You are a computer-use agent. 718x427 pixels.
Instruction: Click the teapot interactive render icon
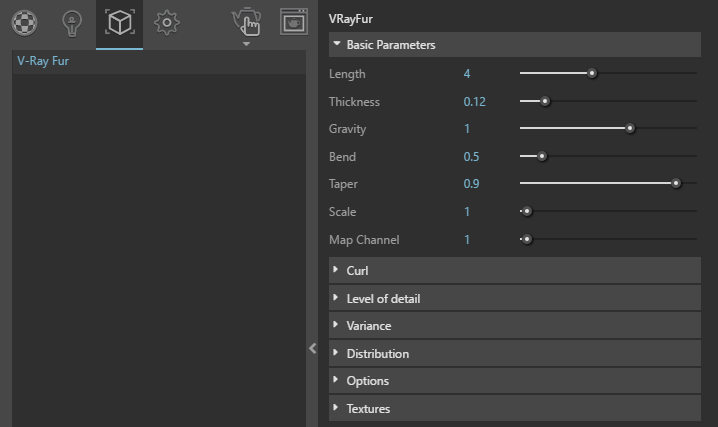[x=246, y=22]
